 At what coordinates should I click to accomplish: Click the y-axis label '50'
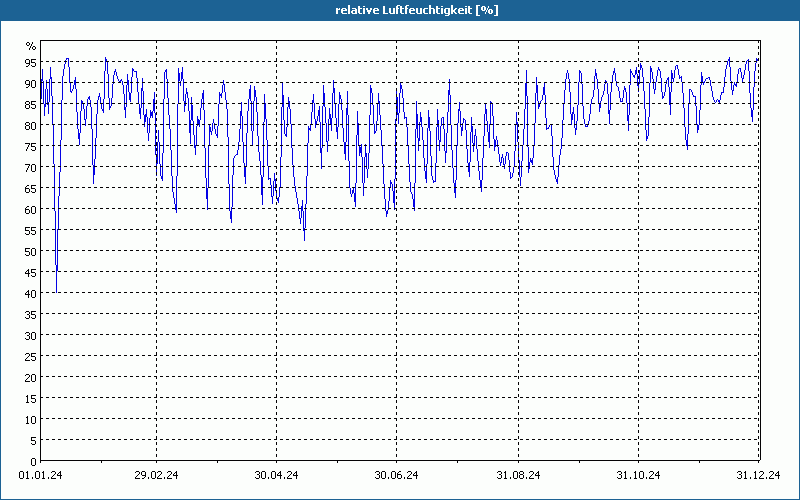[x=31, y=252]
